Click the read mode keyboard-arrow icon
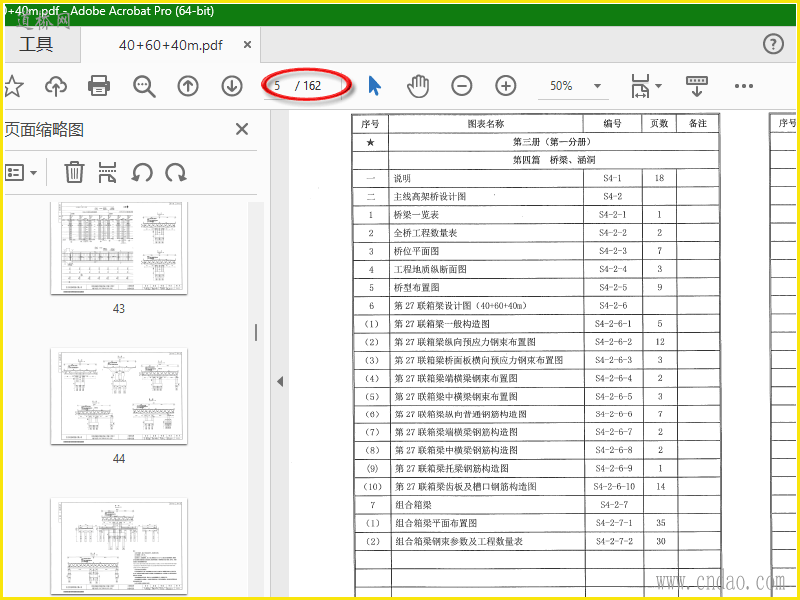The width and height of the screenshot is (800, 600). point(697,86)
